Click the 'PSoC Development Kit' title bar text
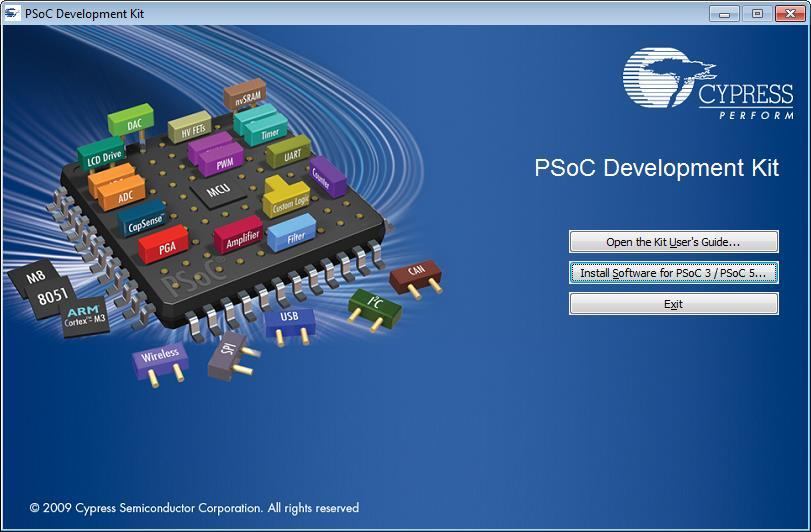The image size is (811, 532). 84,13
